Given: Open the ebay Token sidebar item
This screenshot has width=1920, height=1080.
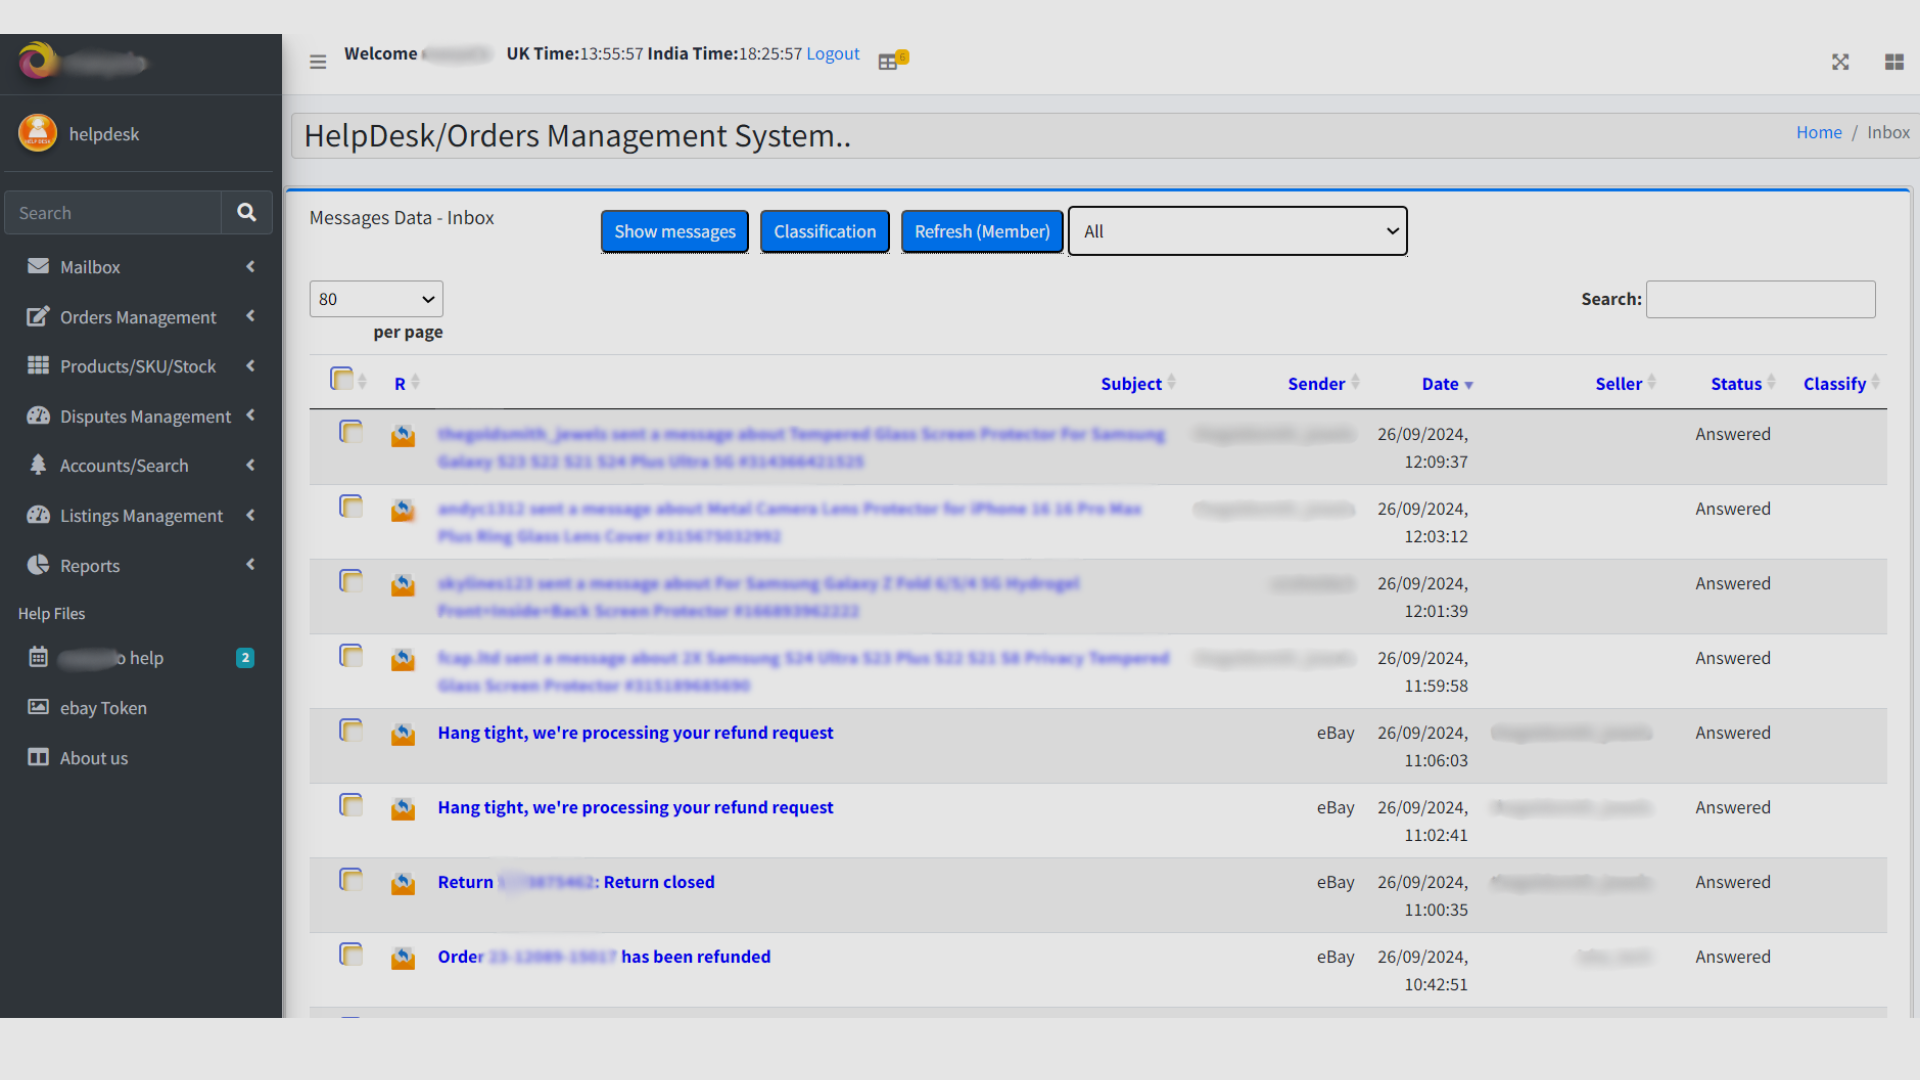Looking at the screenshot, I should [103, 708].
